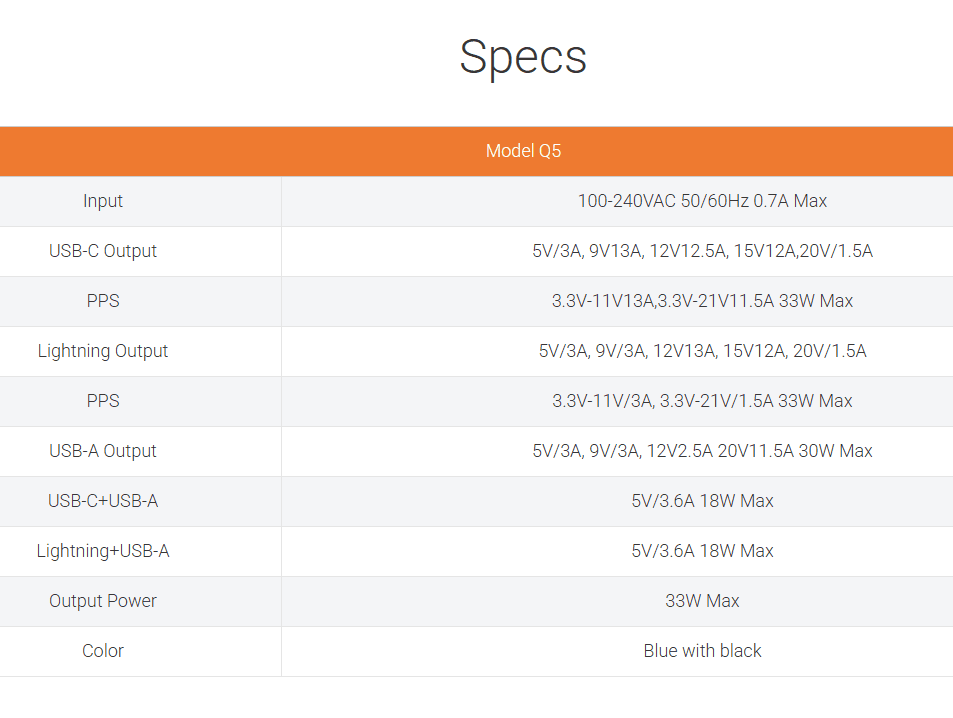Click the USB-C Output row label

click(x=103, y=251)
